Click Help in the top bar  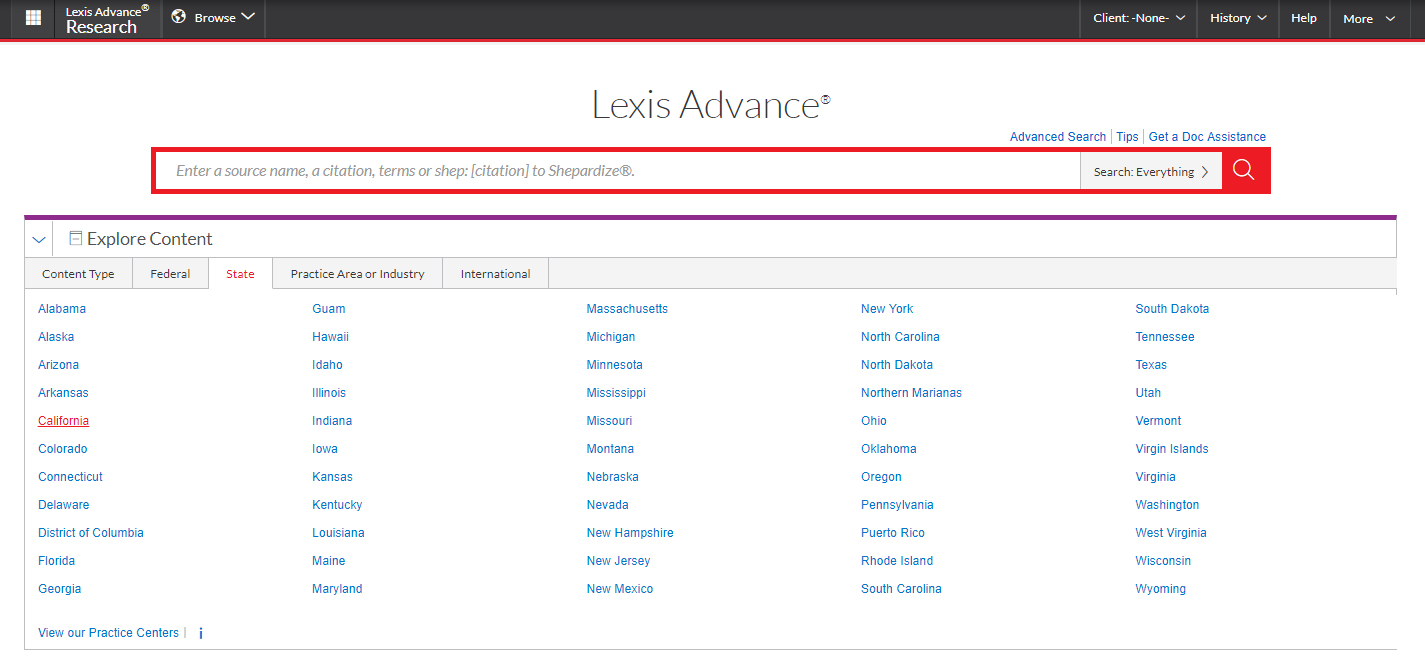coord(1304,18)
